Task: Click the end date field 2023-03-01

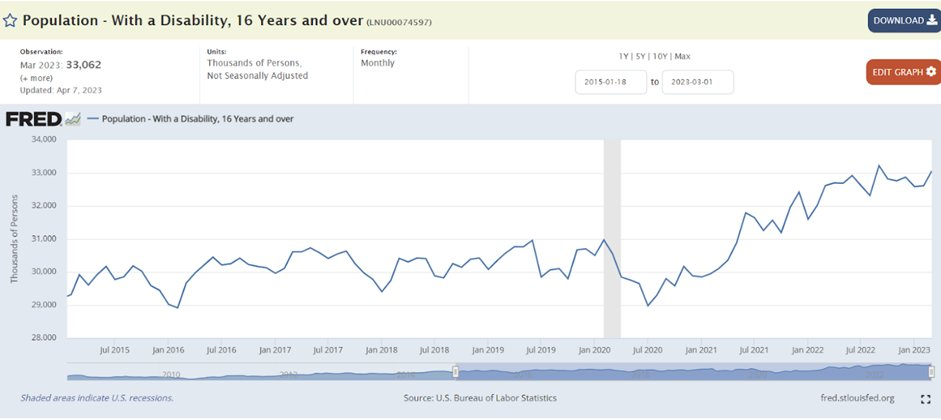Action: click(697, 82)
